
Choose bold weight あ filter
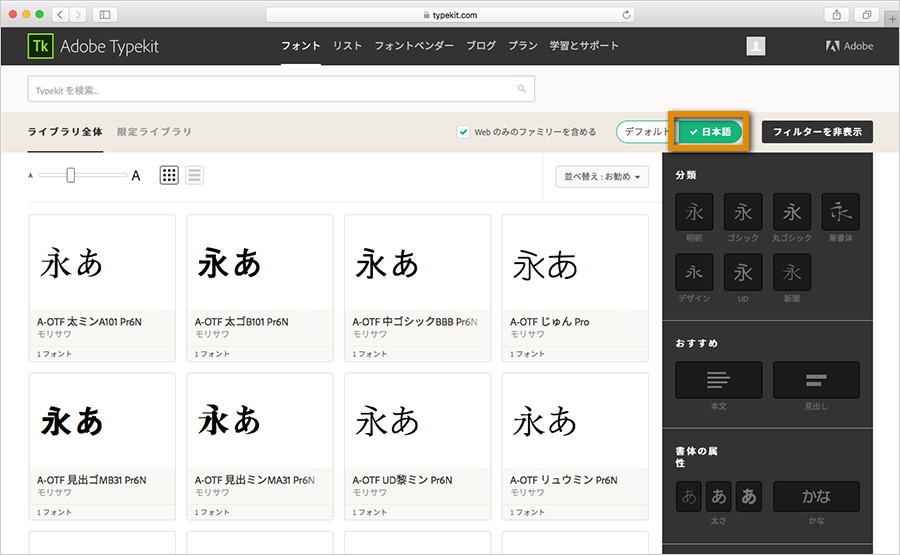click(x=748, y=496)
